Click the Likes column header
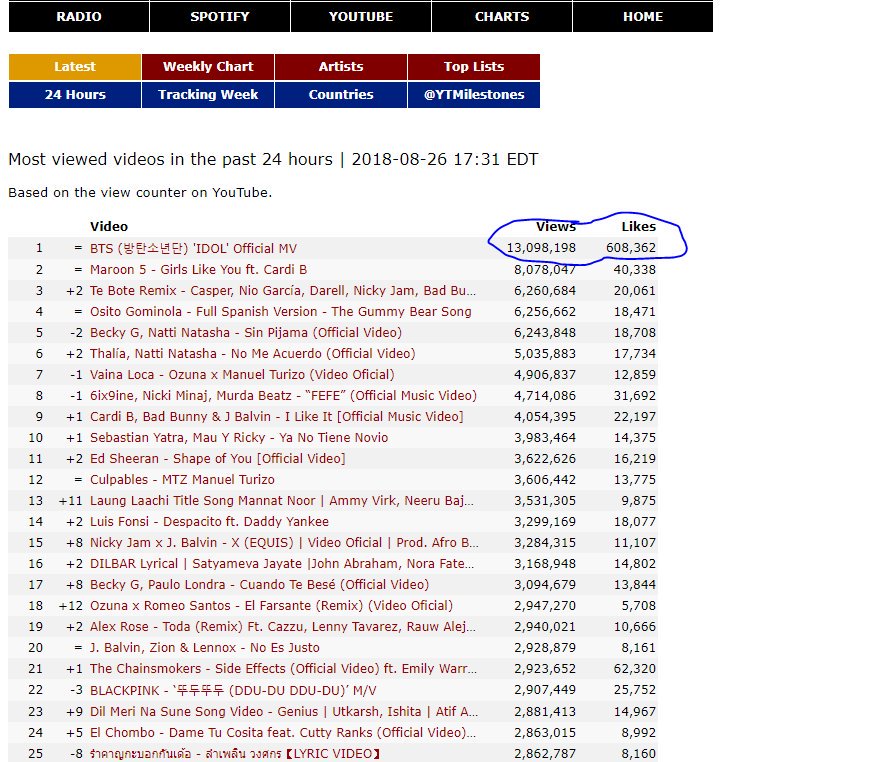This screenshot has width=873, height=762. click(x=639, y=227)
